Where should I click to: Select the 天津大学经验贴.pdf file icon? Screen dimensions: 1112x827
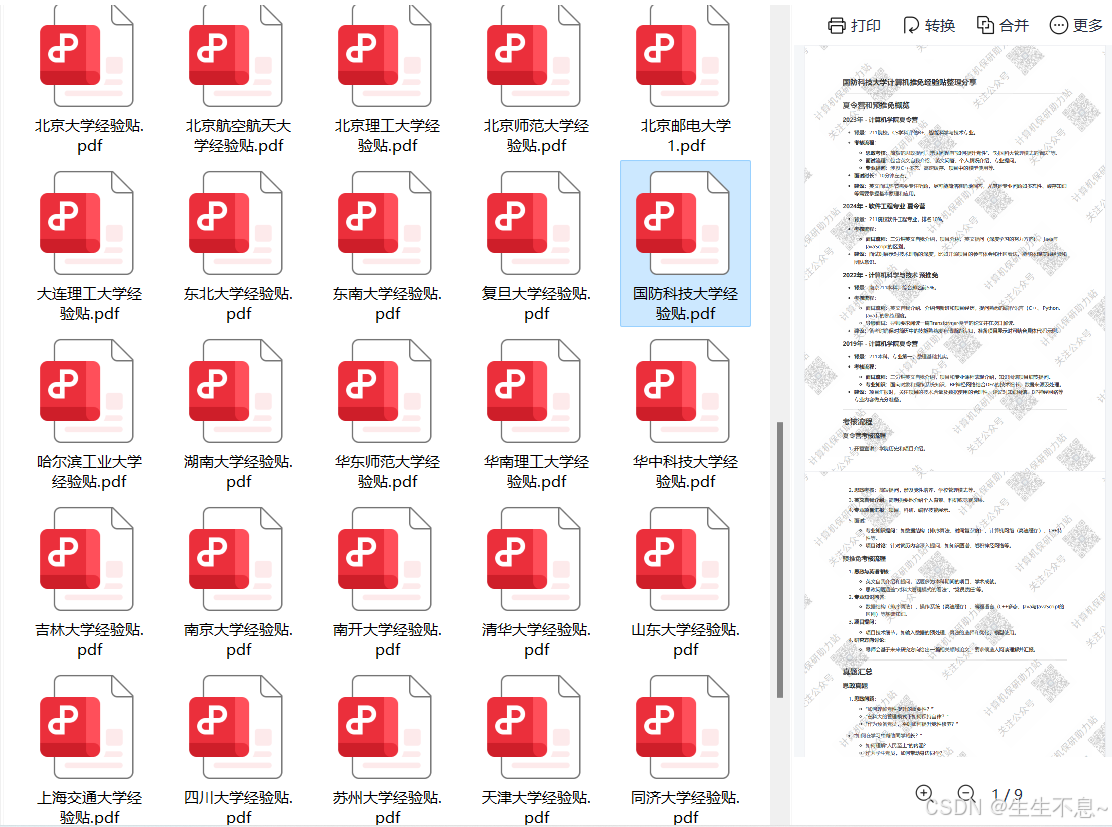tap(533, 727)
